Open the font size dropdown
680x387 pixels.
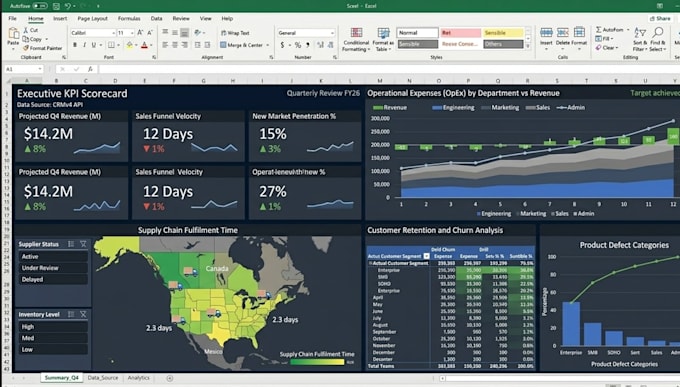coord(132,33)
